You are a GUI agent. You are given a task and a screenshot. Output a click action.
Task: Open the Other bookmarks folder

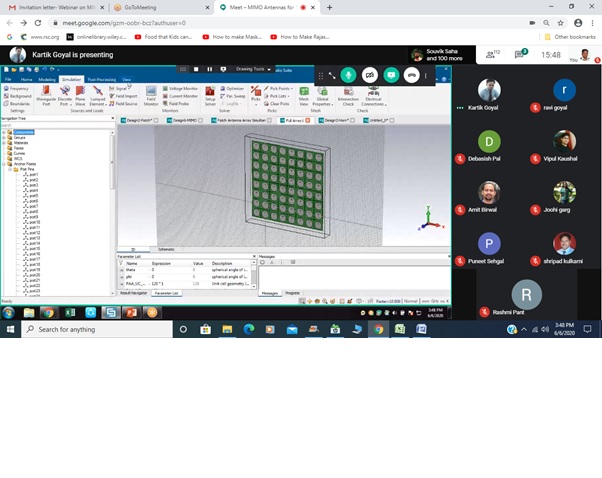pyautogui.click(x=574, y=37)
